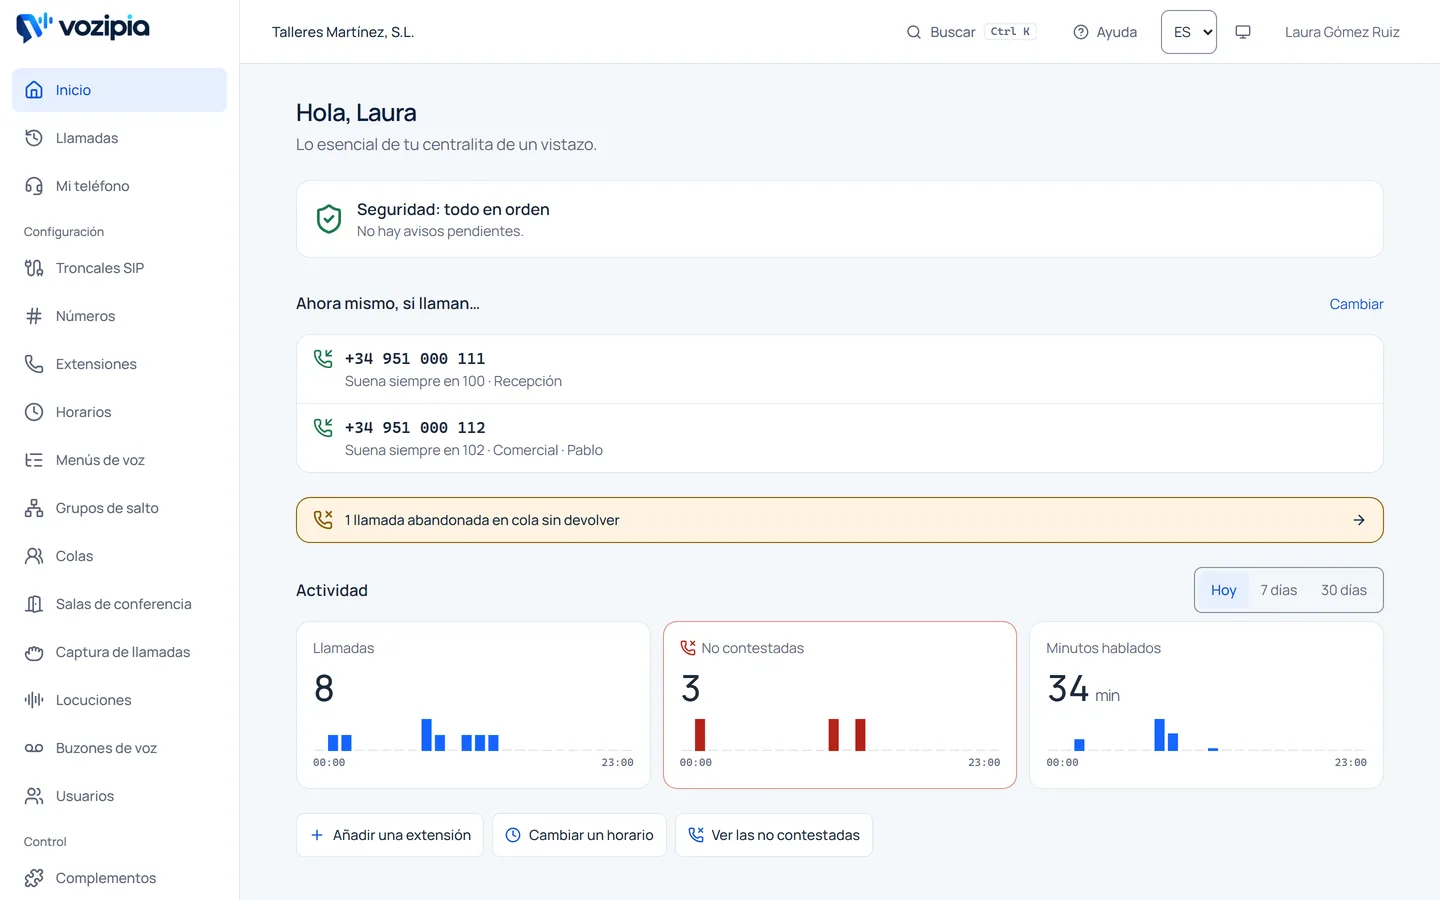Click the Talleres Martínez, S.L. company name

point(343,32)
